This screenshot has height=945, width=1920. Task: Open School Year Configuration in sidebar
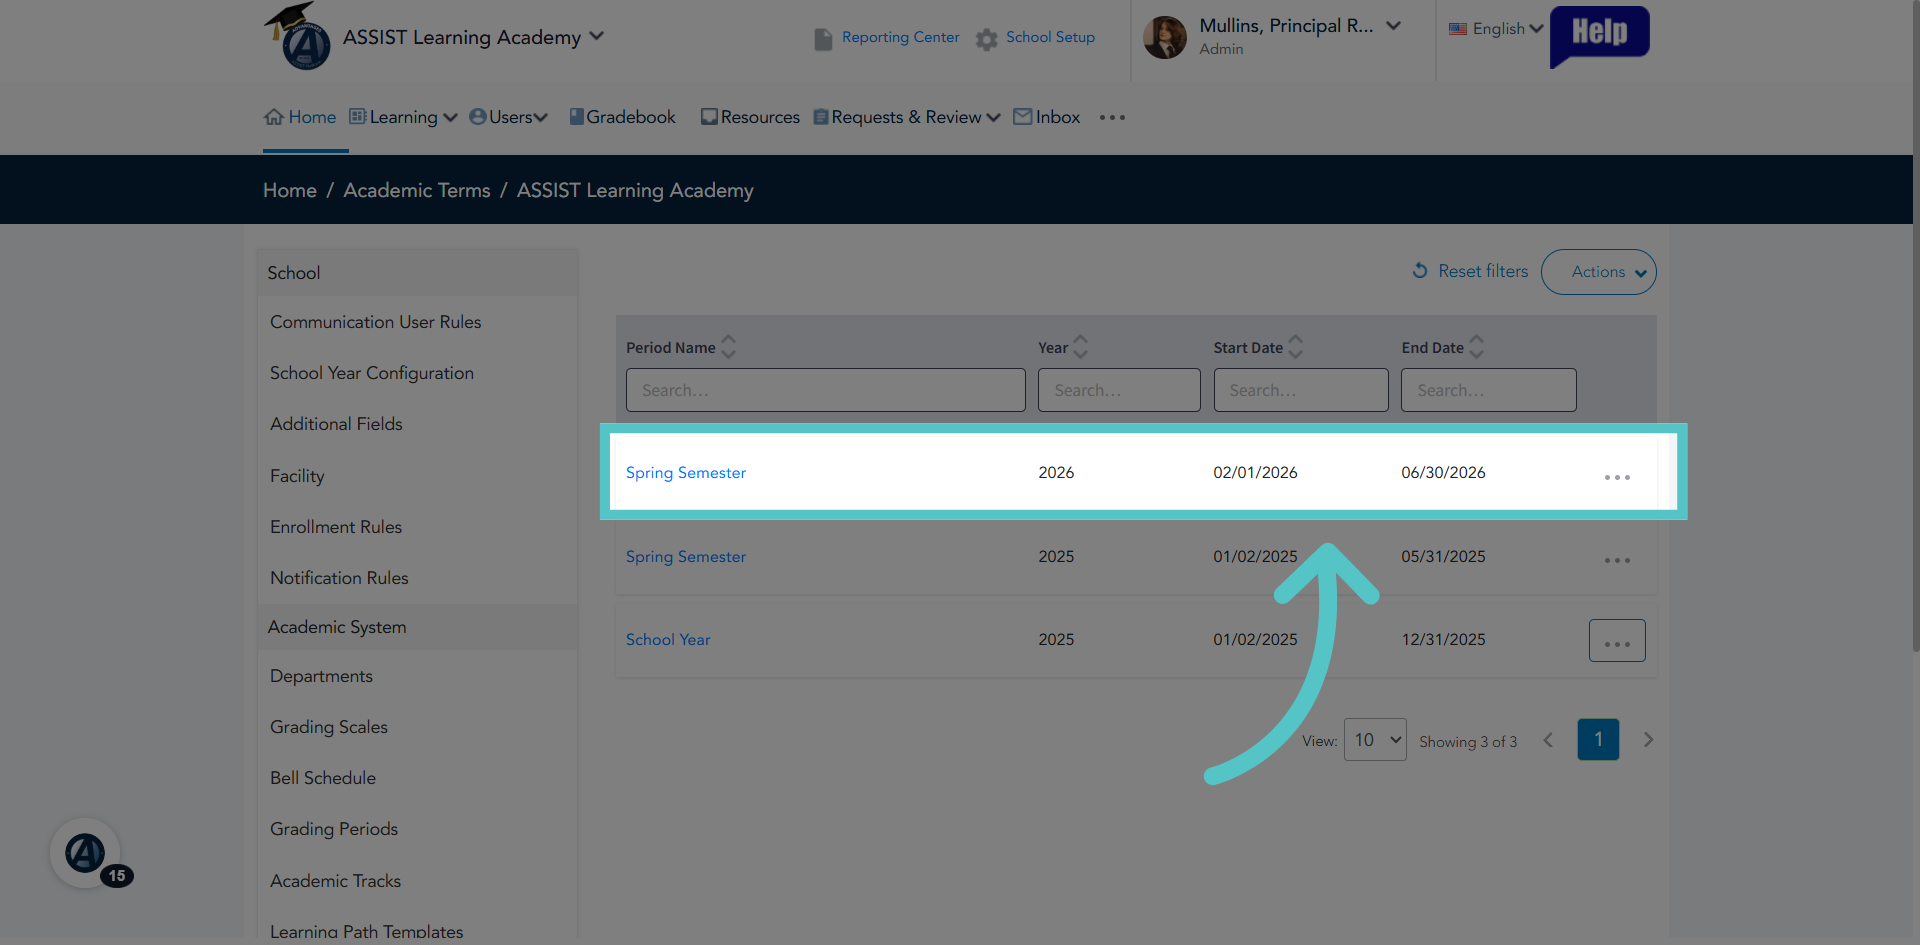coord(372,373)
